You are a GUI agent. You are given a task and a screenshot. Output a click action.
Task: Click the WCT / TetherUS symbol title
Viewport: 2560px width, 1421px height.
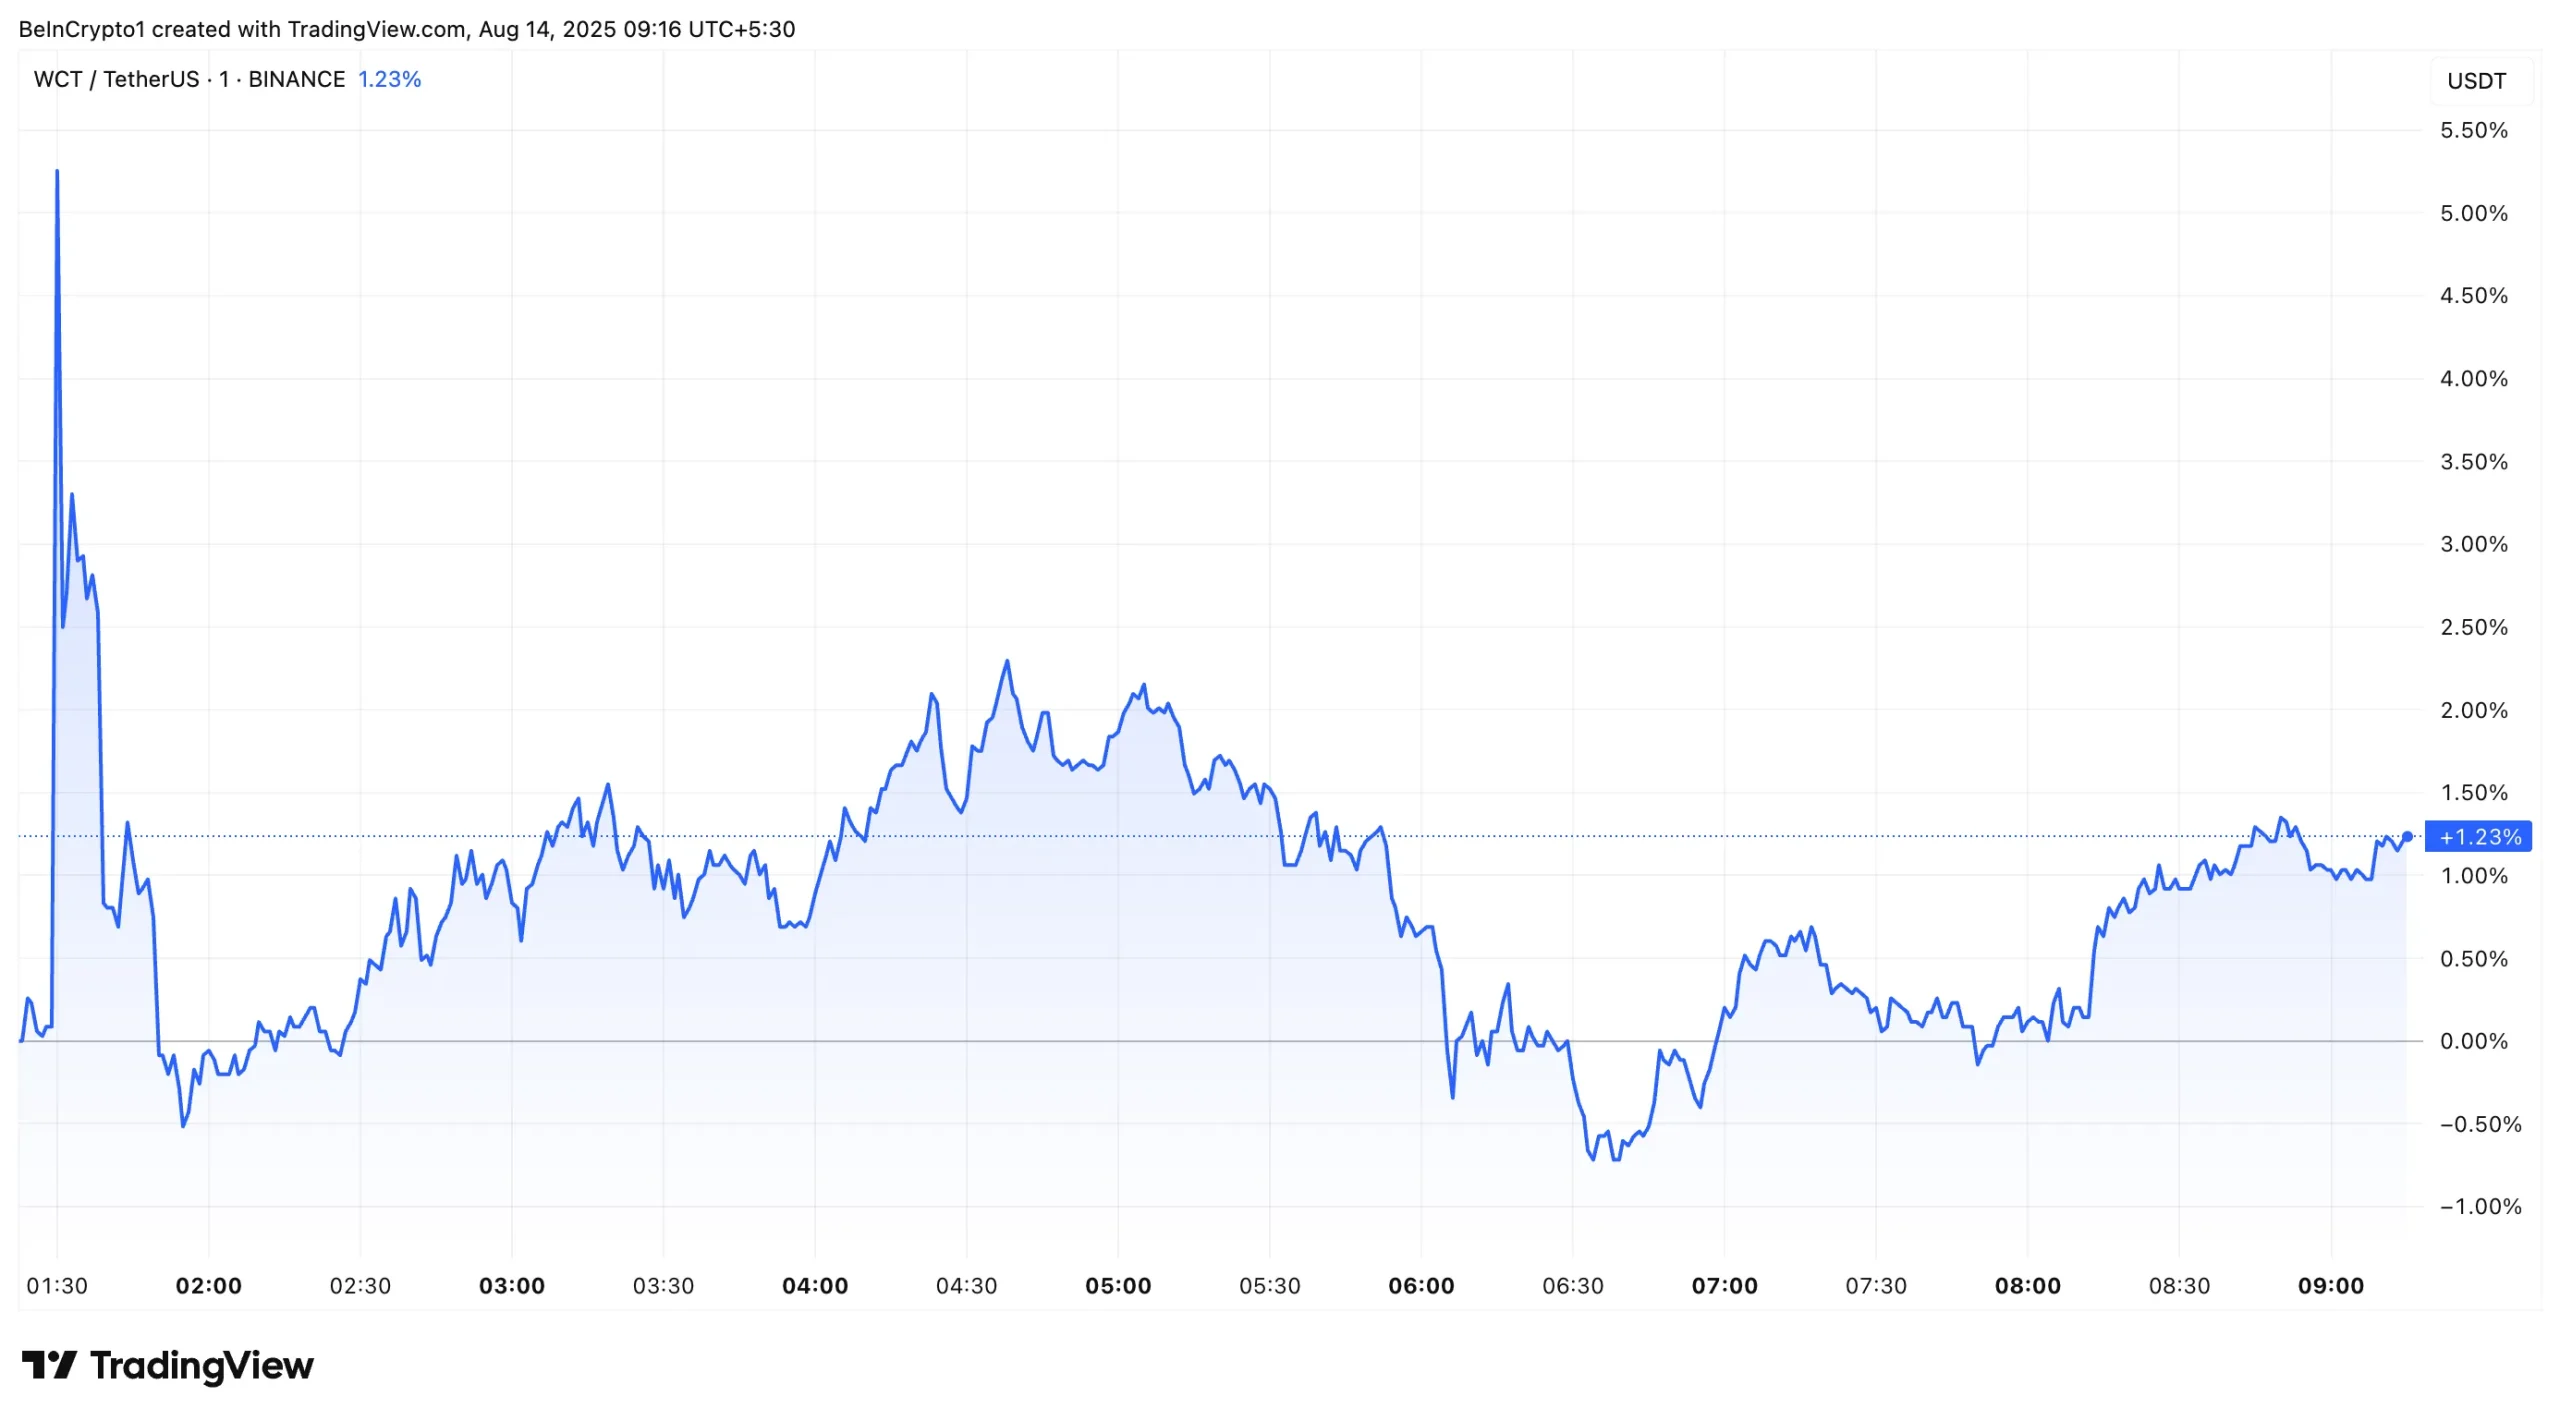click(116, 79)
